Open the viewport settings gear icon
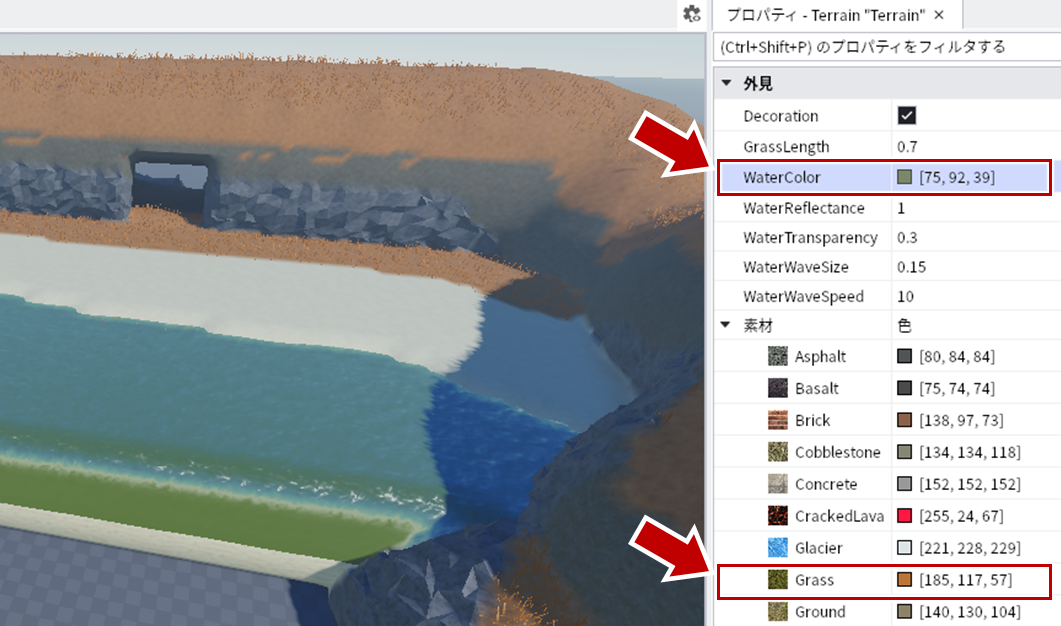 coord(692,14)
